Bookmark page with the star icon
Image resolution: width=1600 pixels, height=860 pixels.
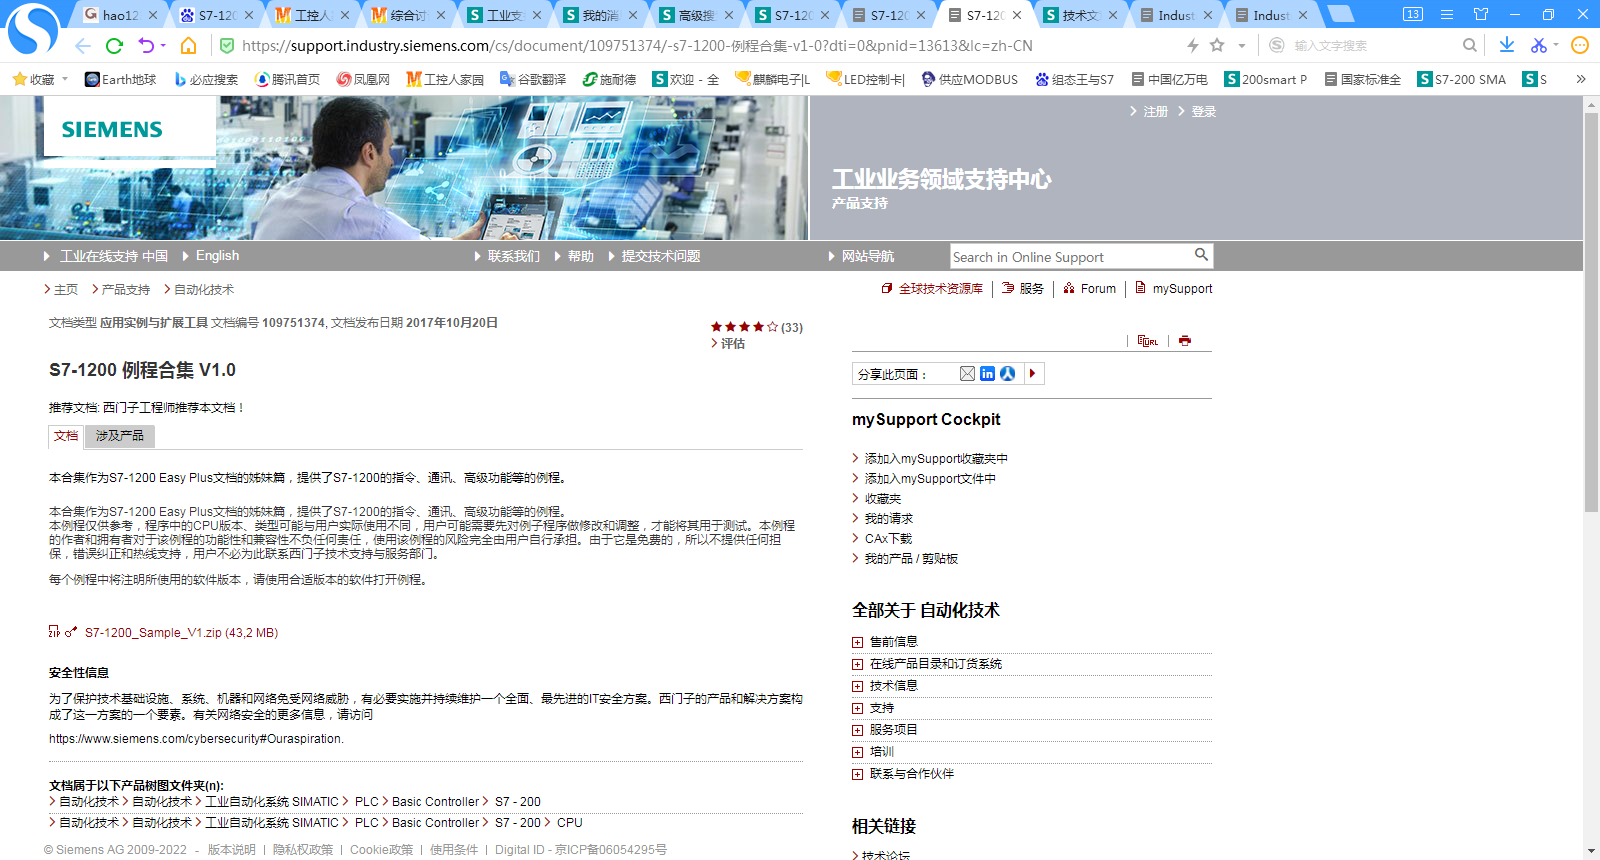(x=1217, y=45)
